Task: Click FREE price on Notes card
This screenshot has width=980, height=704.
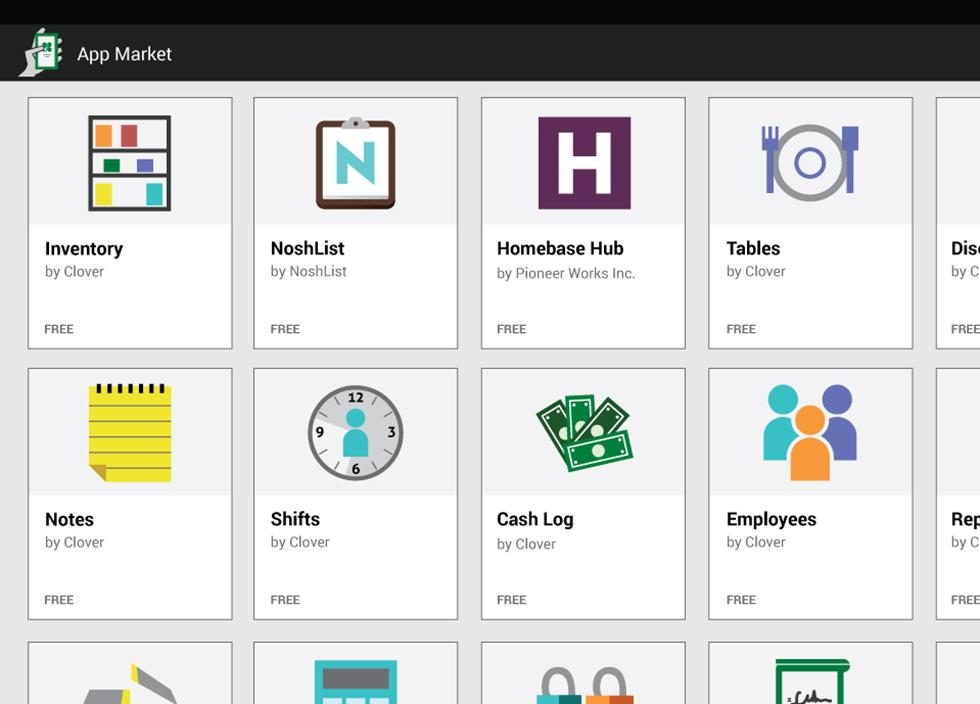Action: 59,600
